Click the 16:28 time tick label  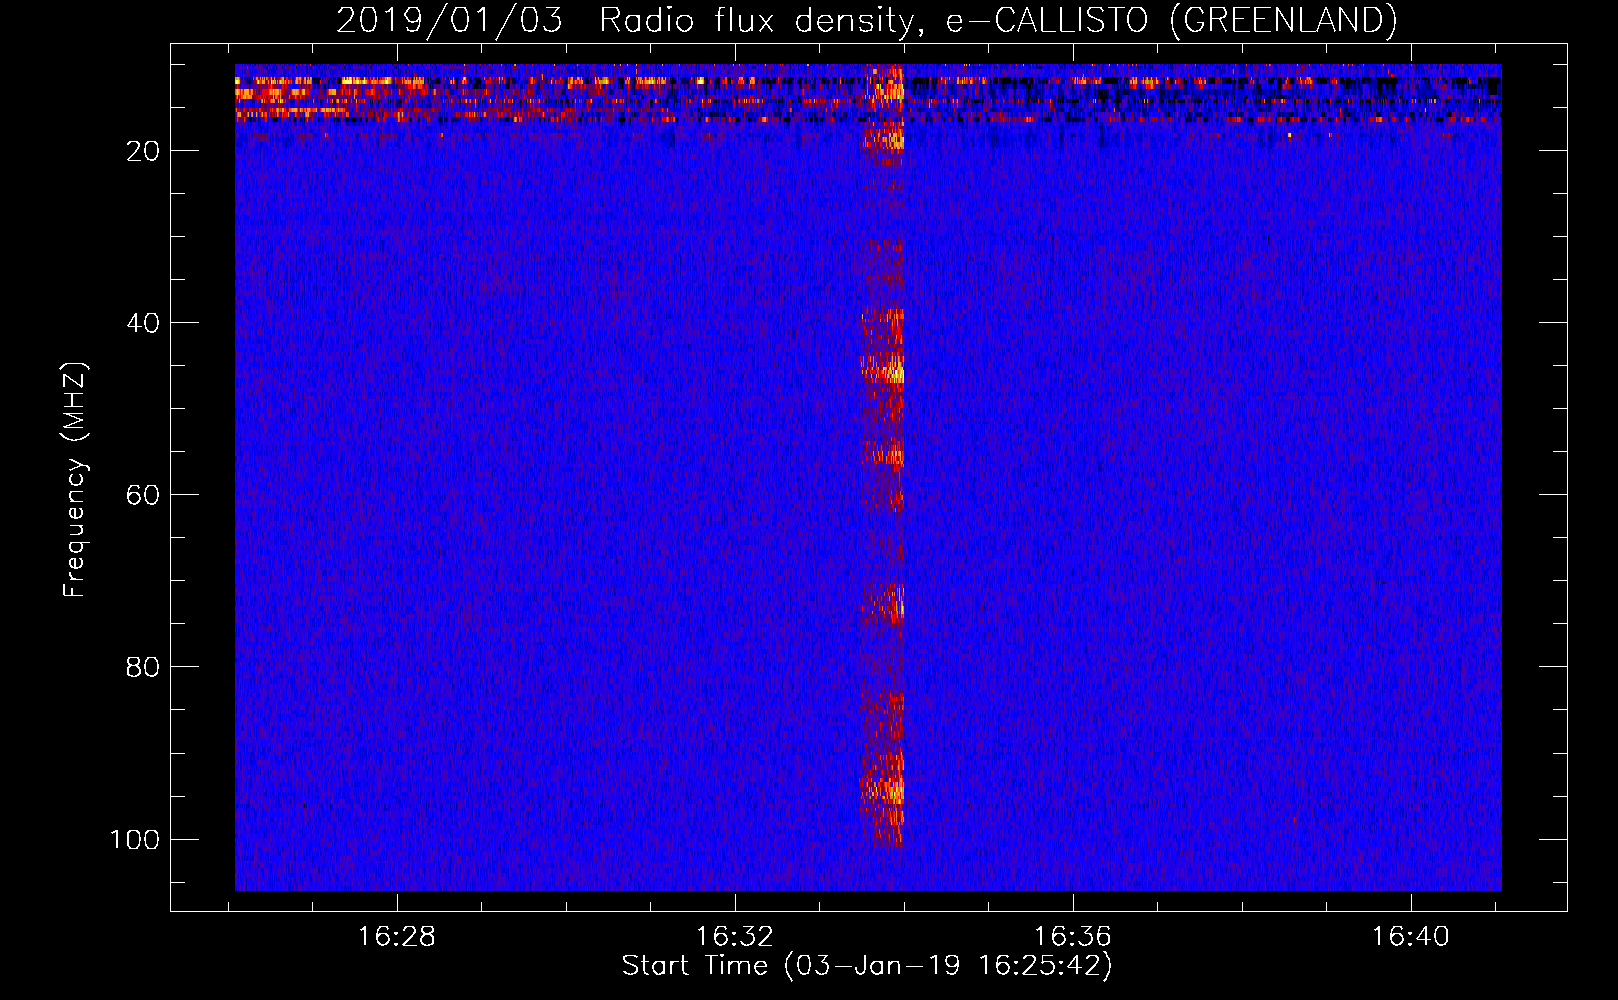[x=397, y=937]
